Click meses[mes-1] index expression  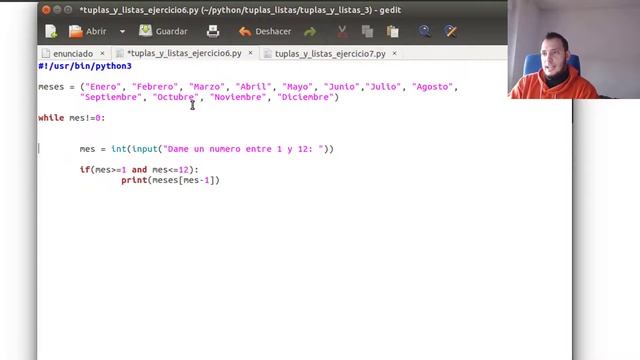pyautogui.click(x=184, y=180)
